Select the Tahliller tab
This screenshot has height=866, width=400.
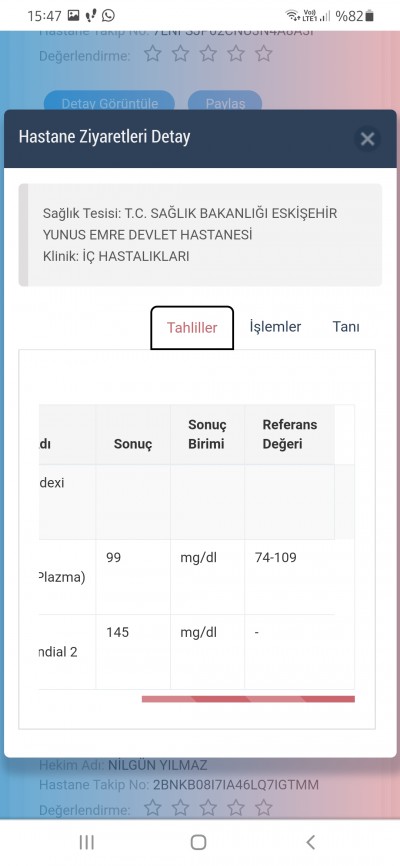(x=192, y=328)
